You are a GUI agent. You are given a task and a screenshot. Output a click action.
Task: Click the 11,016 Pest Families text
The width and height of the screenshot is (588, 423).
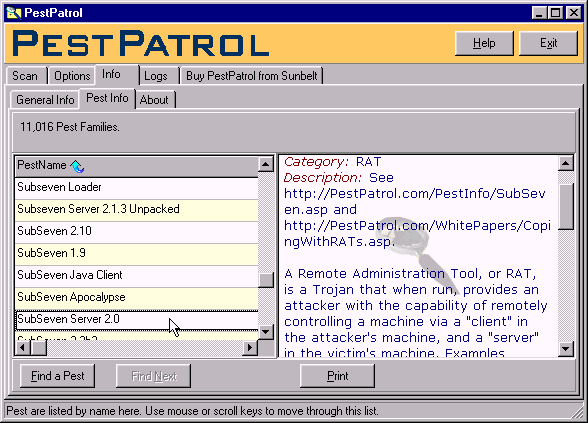(x=70, y=127)
